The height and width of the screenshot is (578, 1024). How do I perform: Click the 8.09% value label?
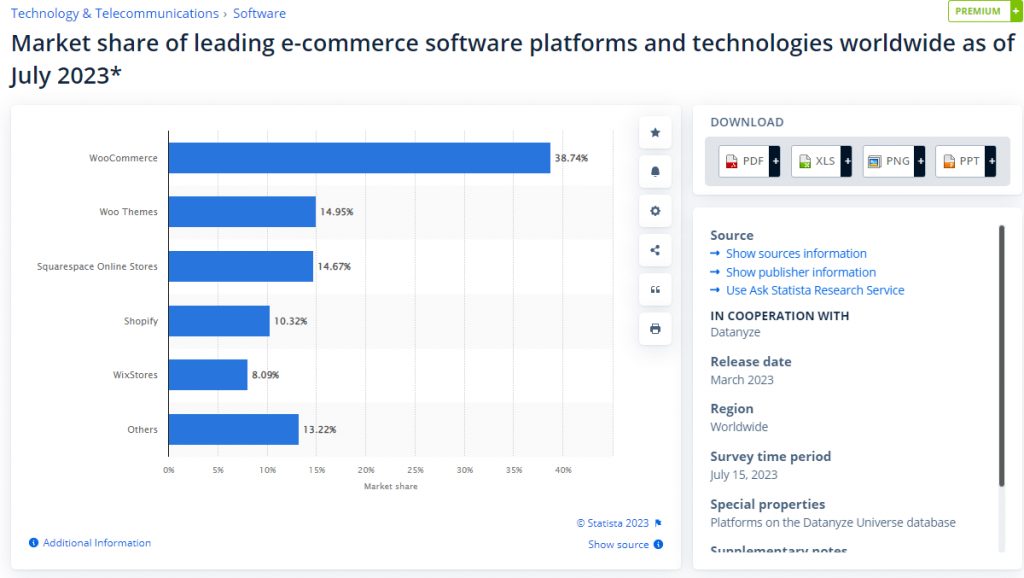[265, 375]
